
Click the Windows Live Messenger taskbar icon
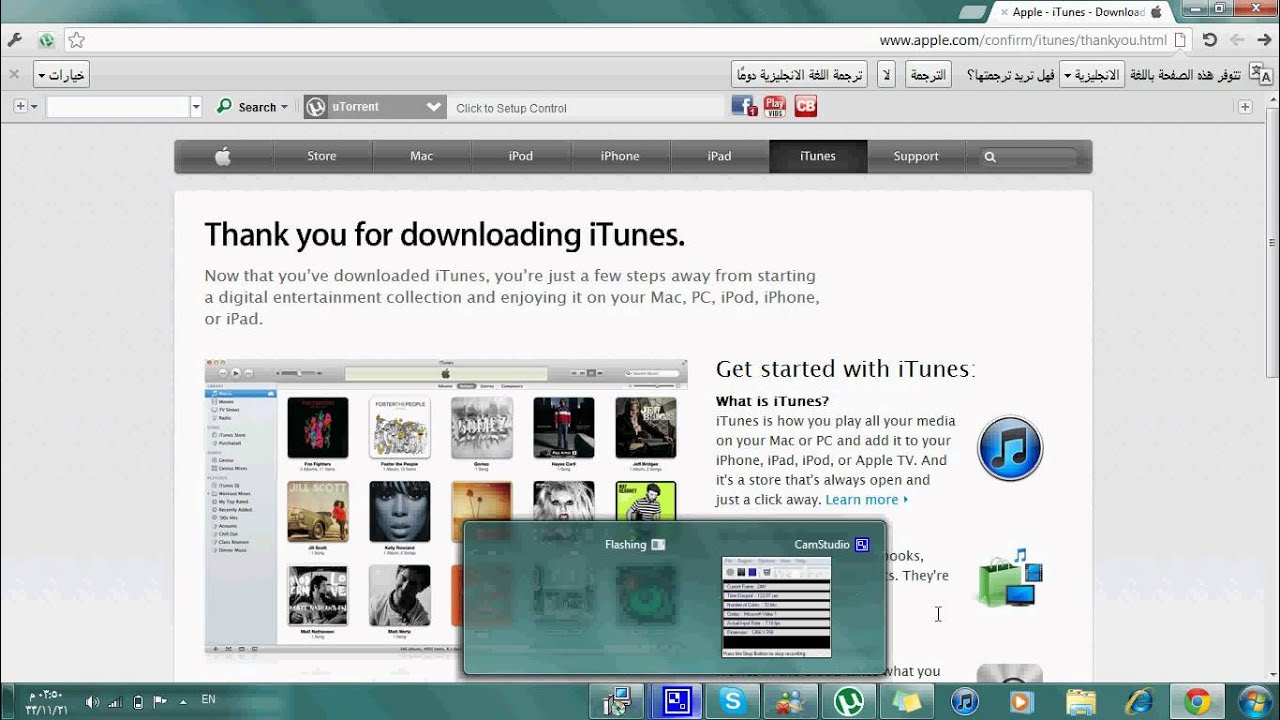click(790, 702)
